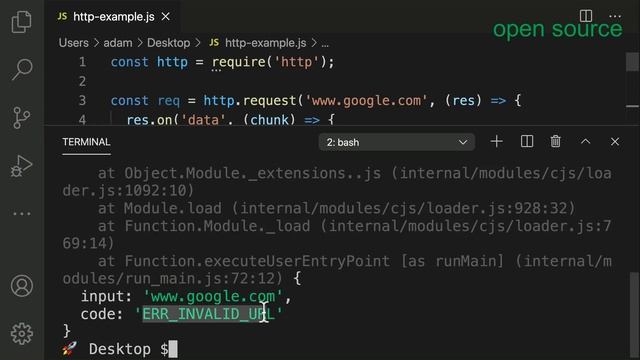The image size is (640, 360).
Task: Open the Run and Debug view
Action: (x=22, y=166)
